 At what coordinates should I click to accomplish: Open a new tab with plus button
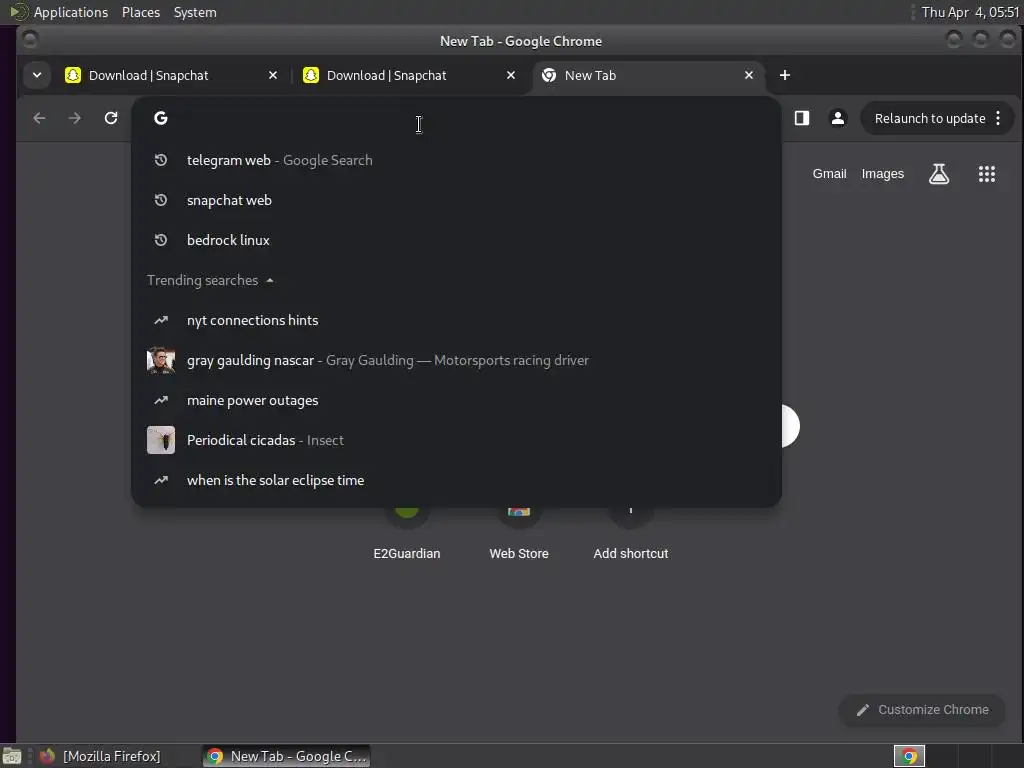[x=785, y=75]
